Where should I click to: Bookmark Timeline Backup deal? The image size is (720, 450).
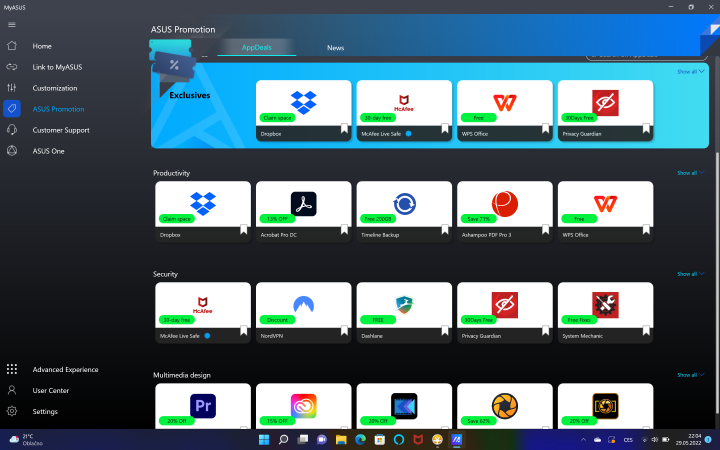444,230
